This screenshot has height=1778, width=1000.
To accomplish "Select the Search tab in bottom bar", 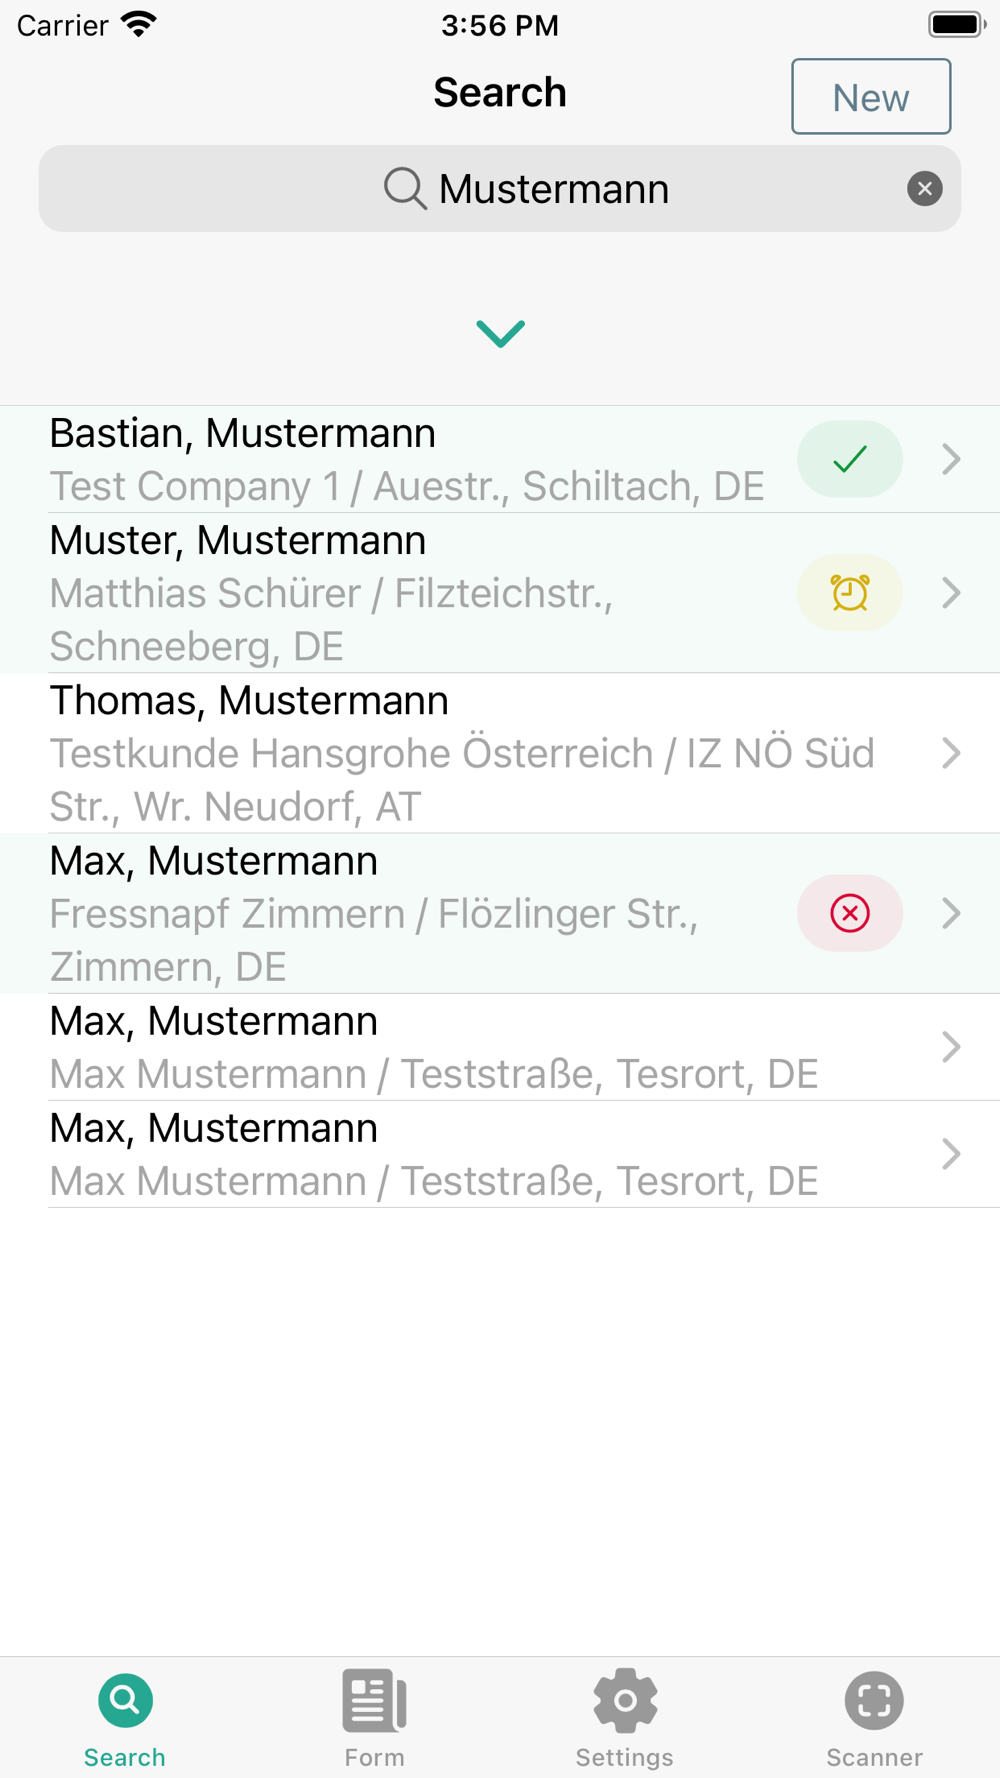I will click(125, 1719).
